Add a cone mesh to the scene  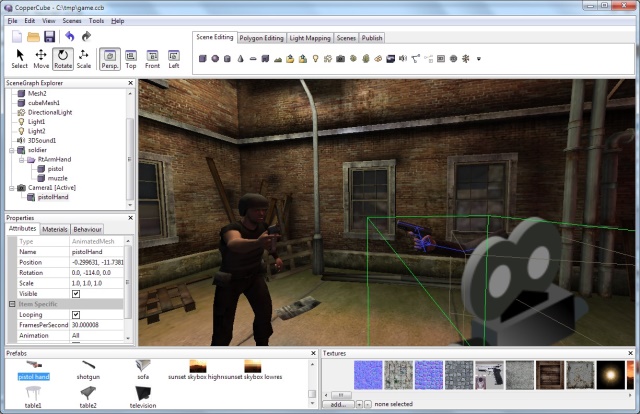[x=240, y=59]
